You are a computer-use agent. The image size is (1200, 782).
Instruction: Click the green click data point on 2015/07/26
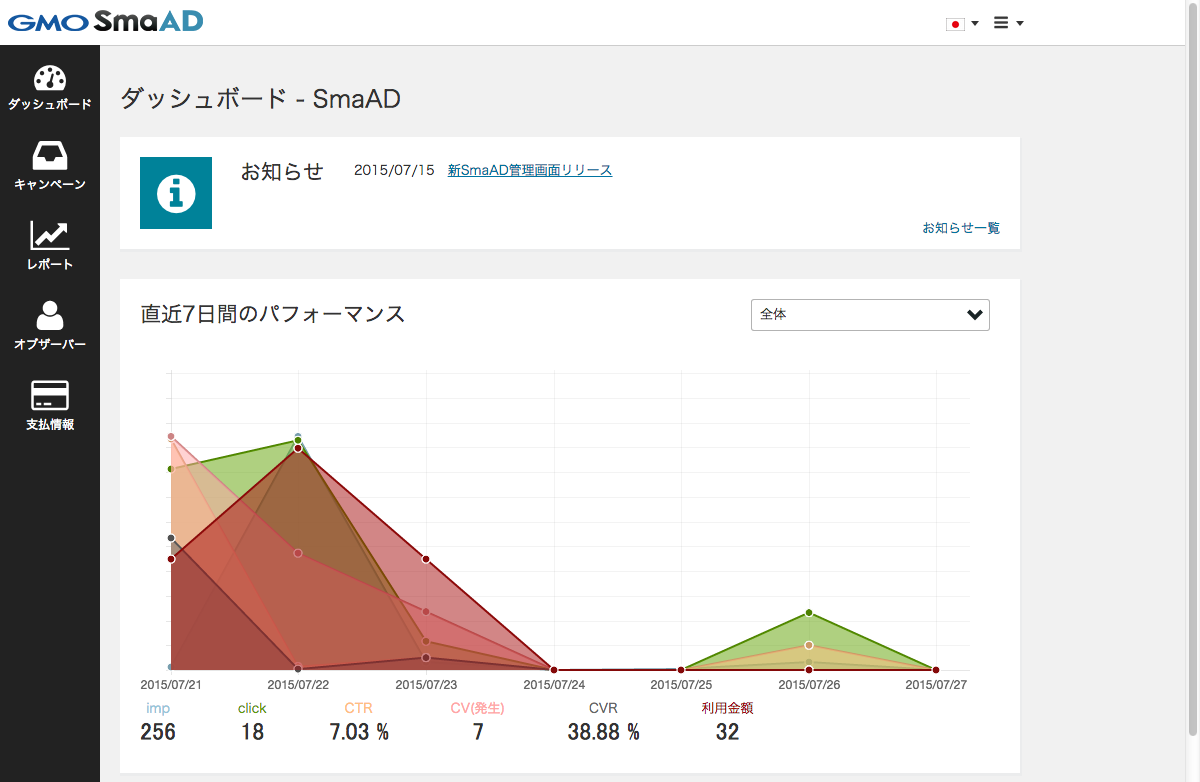[809, 612]
